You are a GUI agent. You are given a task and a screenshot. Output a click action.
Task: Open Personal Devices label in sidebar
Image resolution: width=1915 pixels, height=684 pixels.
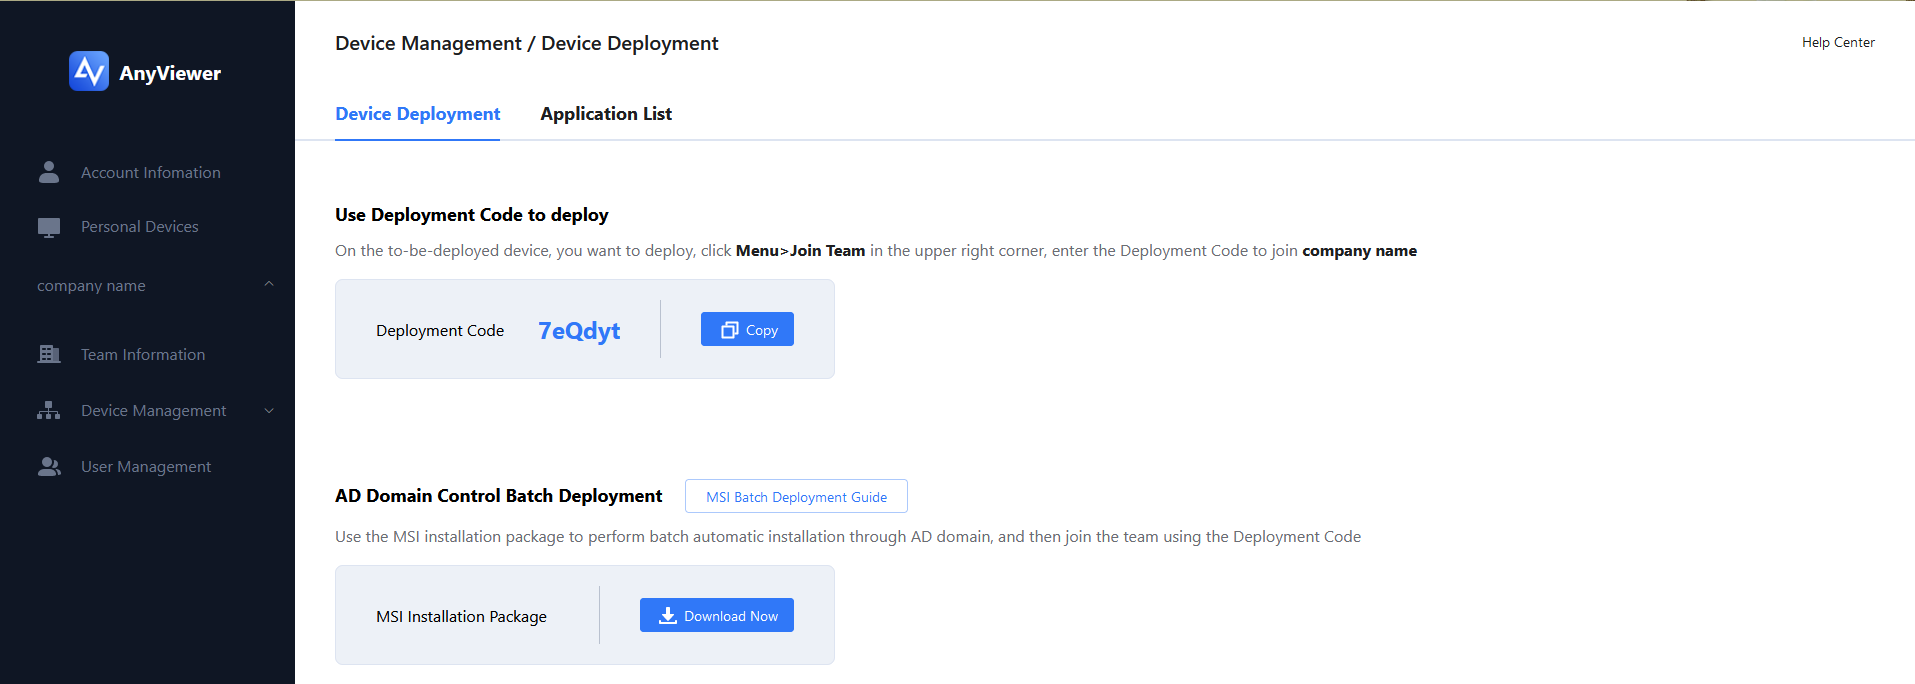click(x=140, y=227)
